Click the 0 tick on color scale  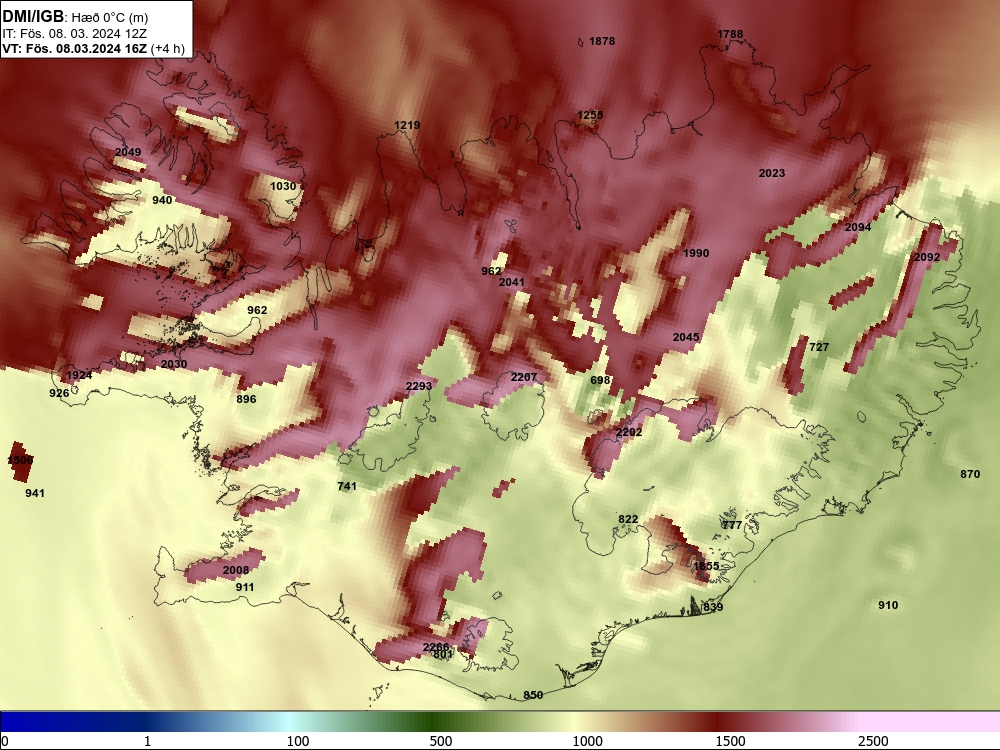(x=5, y=740)
